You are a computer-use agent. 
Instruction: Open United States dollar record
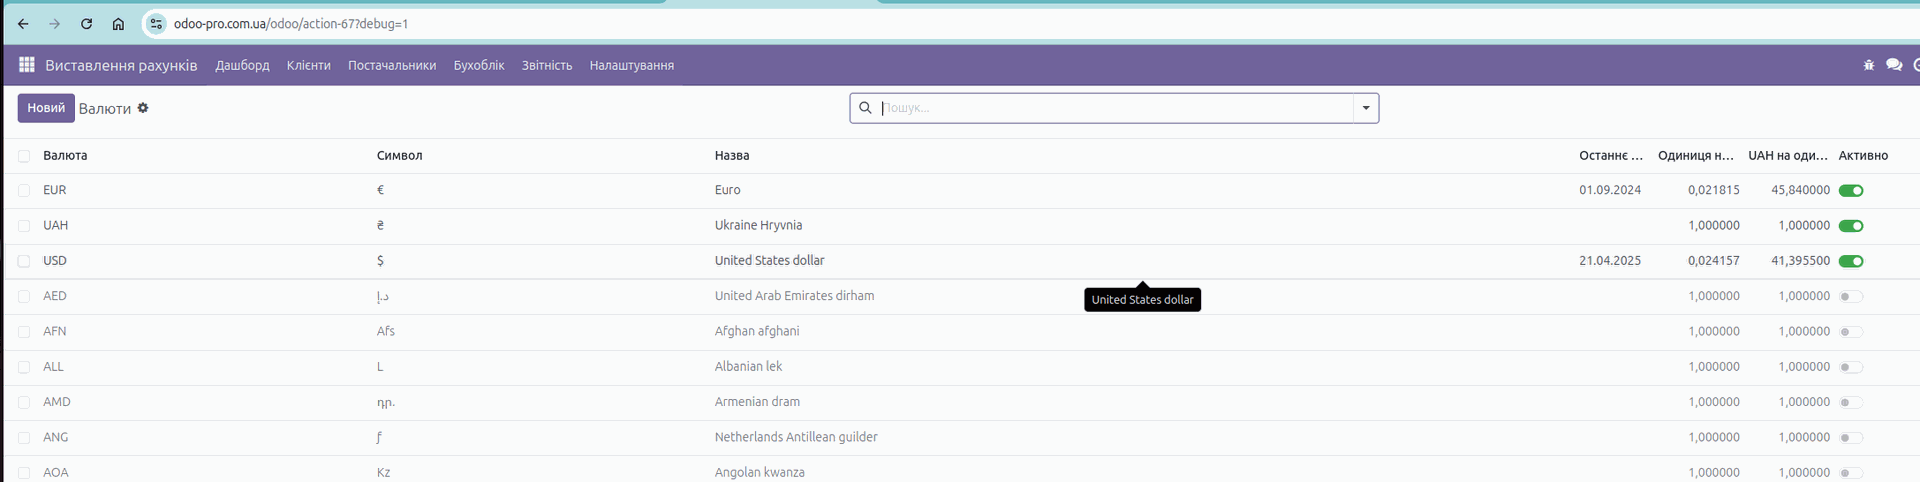click(770, 260)
